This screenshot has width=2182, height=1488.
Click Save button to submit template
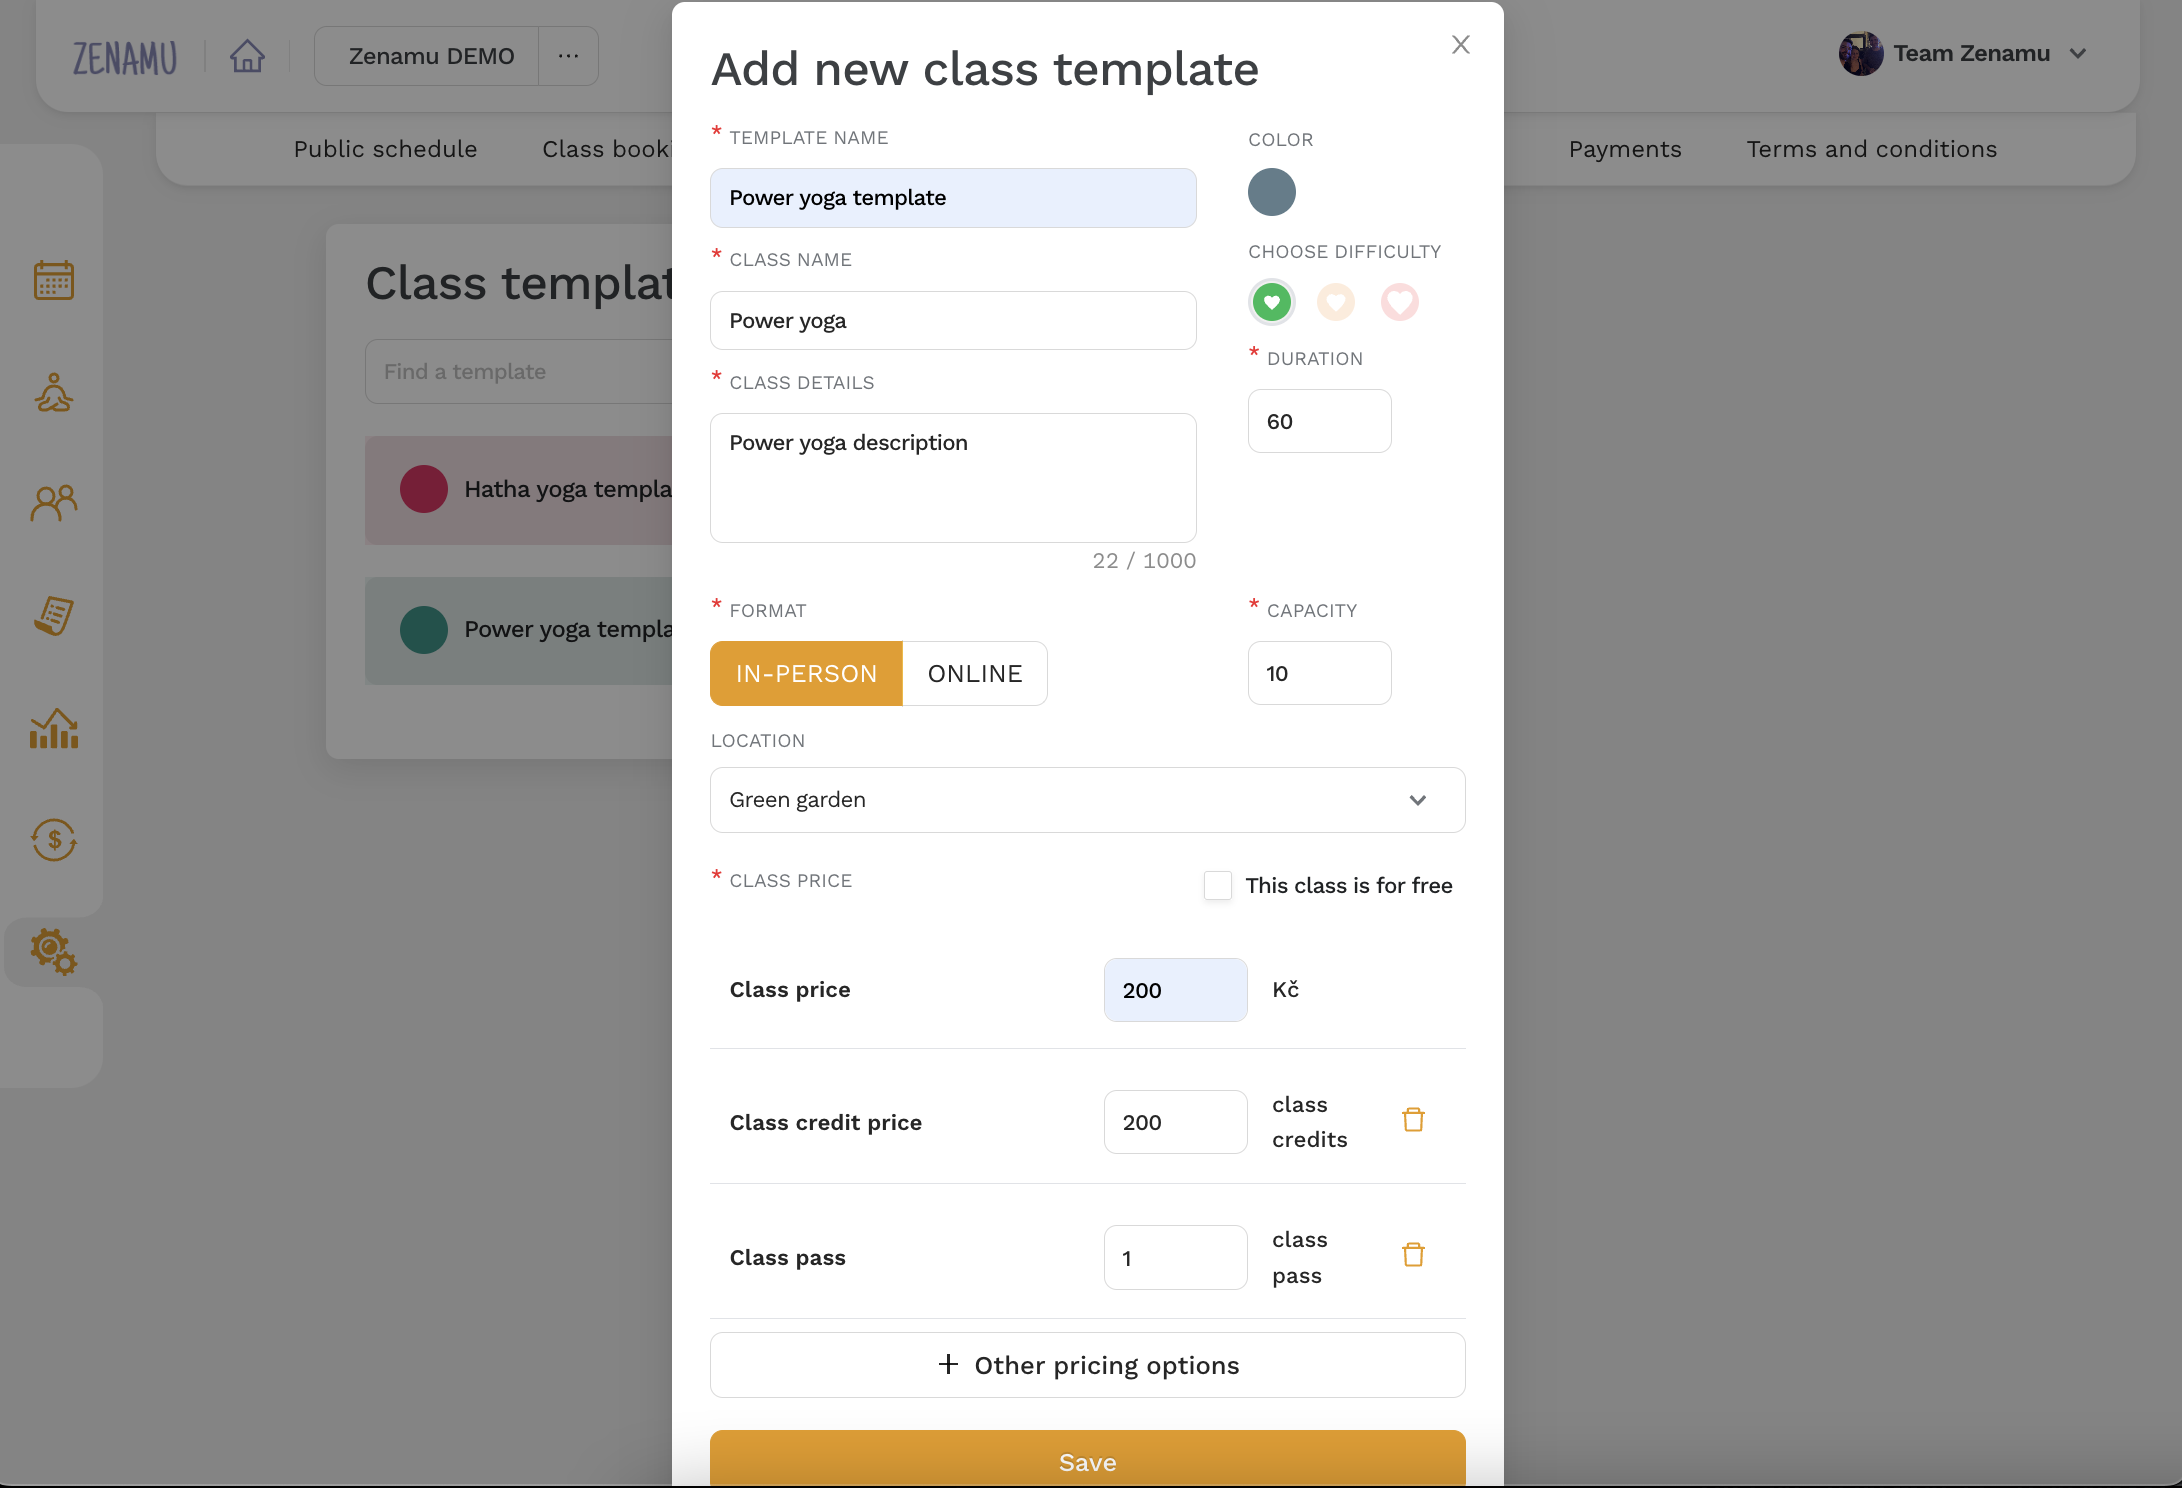point(1088,1460)
